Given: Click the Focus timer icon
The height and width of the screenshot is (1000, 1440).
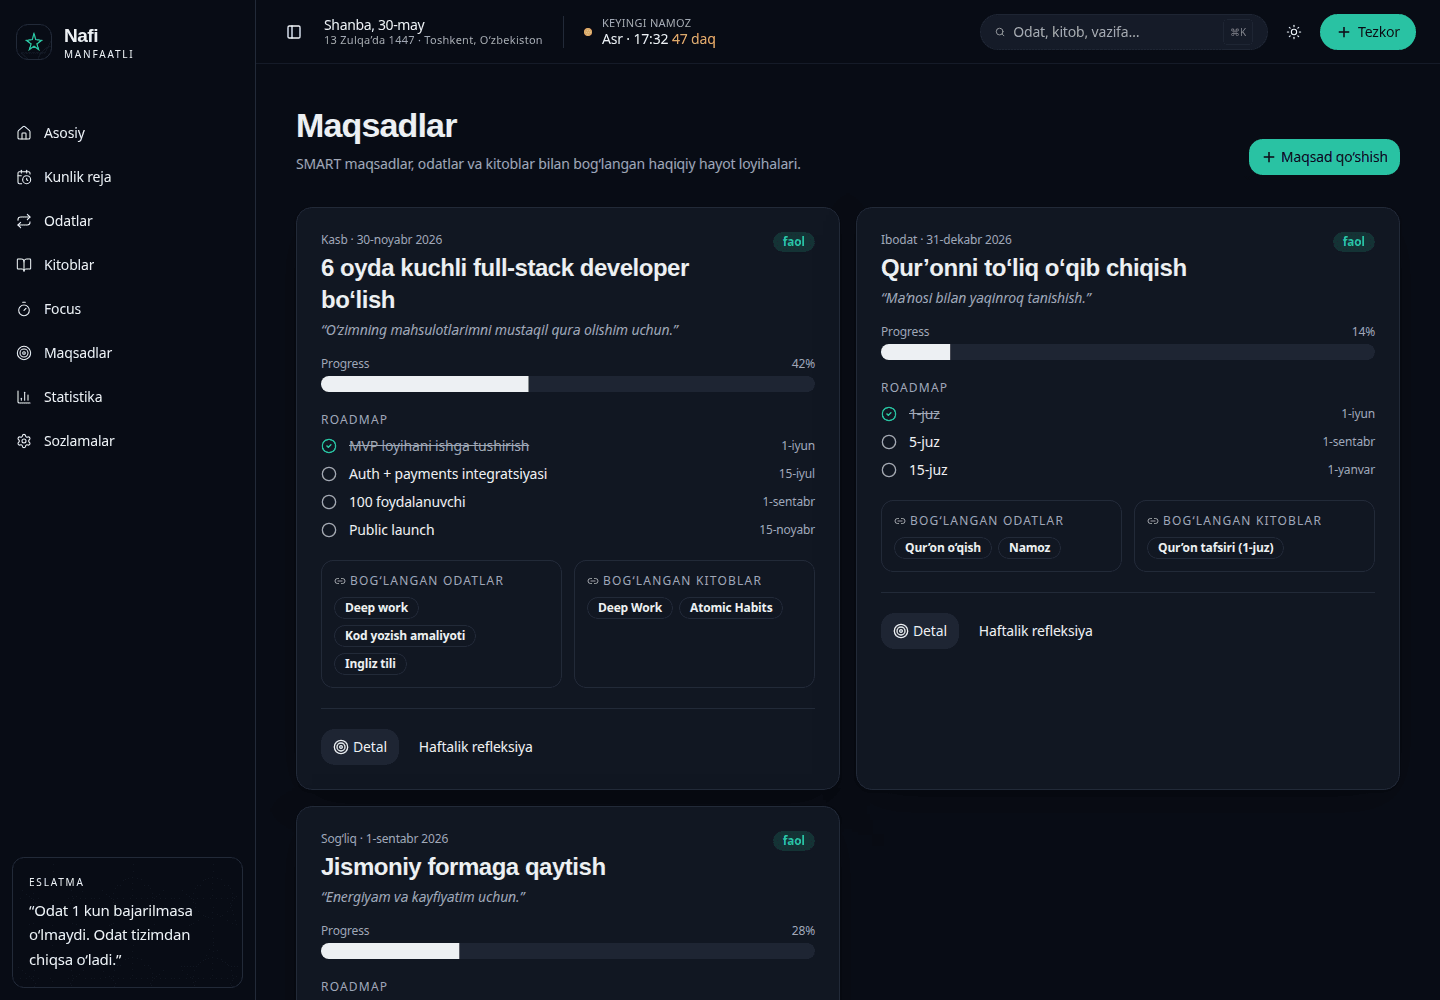Looking at the screenshot, I should (x=24, y=309).
